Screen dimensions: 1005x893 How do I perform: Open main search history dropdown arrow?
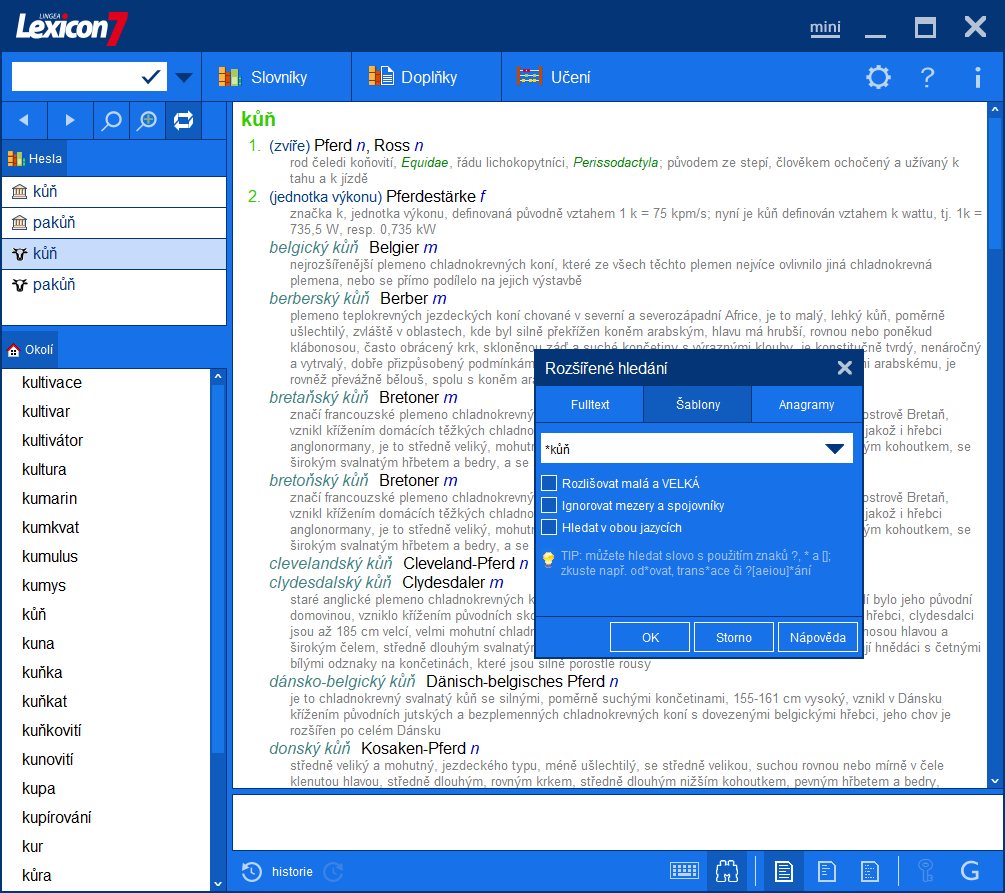point(184,78)
